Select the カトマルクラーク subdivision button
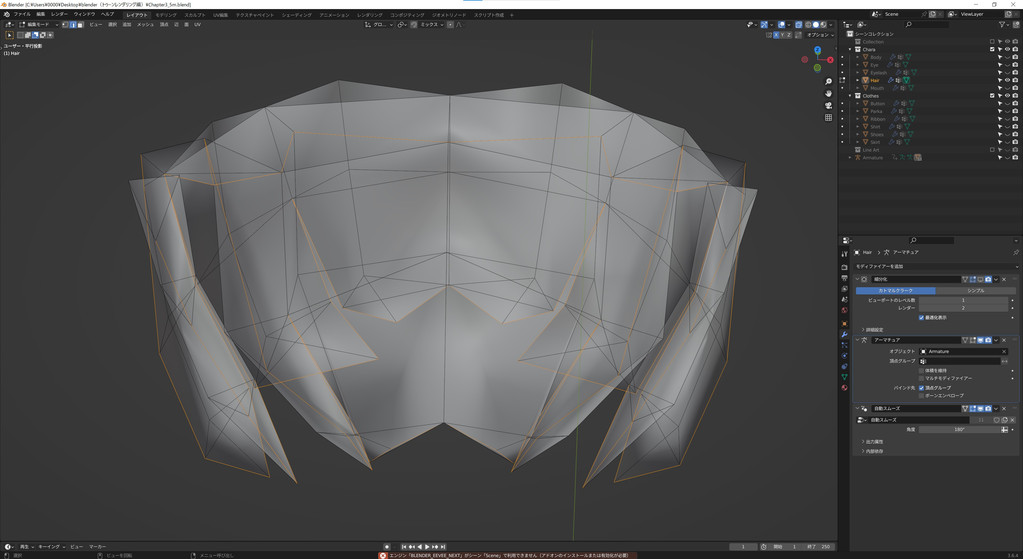The image size is (1023, 559). pos(895,290)
